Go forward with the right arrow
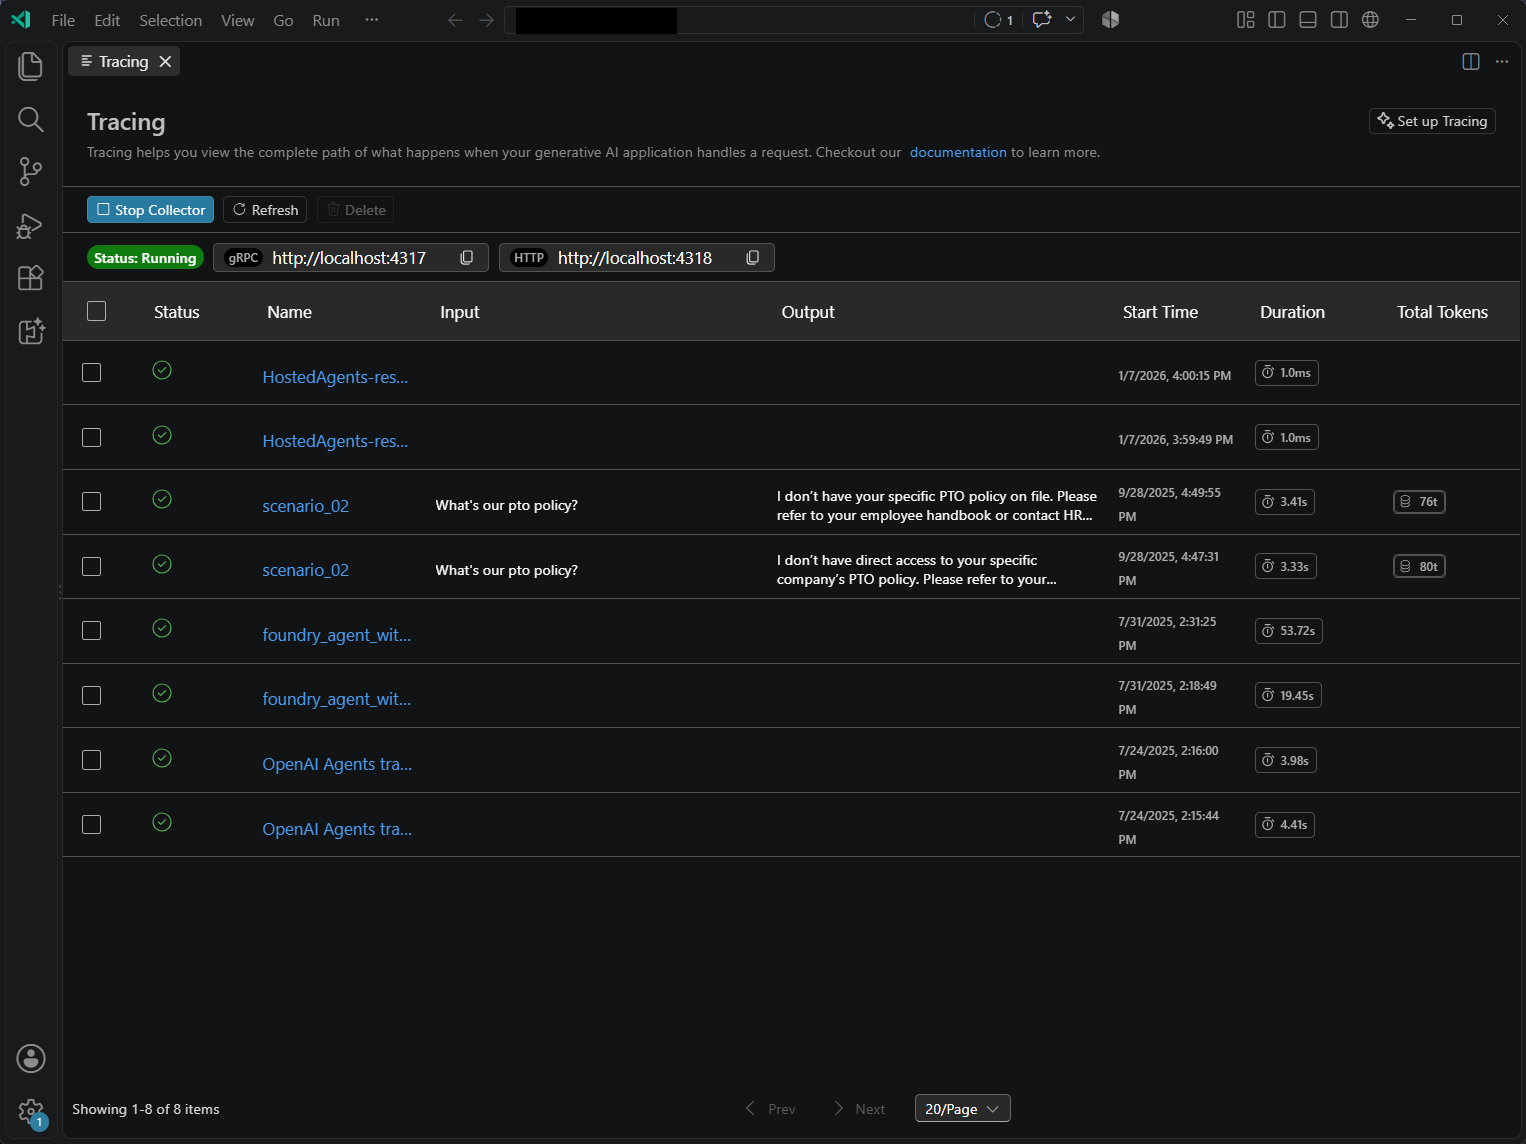 [487, 20]
